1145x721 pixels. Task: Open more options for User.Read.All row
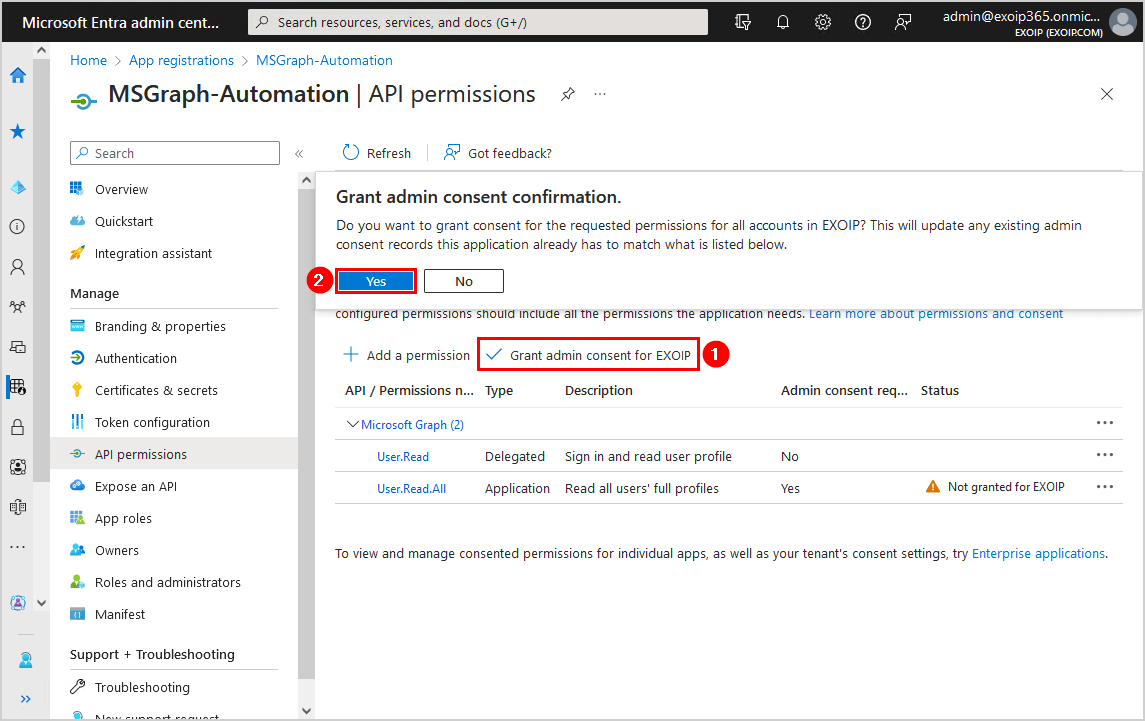coord(1104,487)
